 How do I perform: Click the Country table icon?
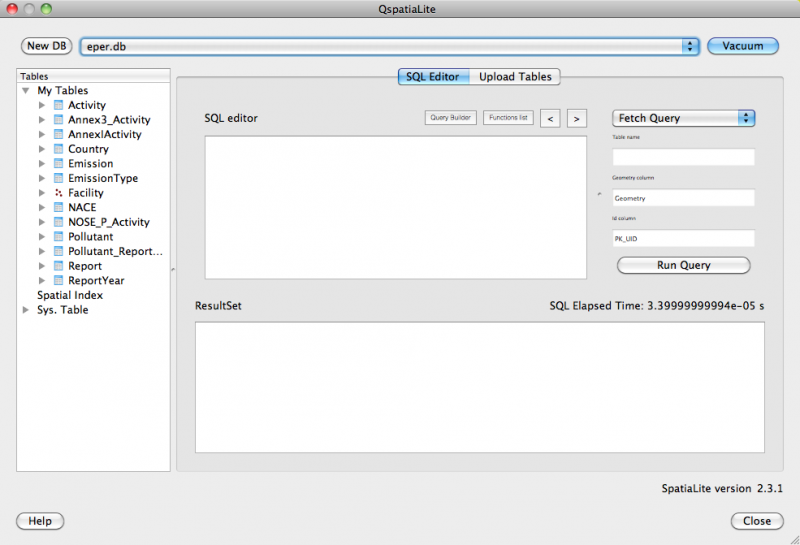[58, 149]
